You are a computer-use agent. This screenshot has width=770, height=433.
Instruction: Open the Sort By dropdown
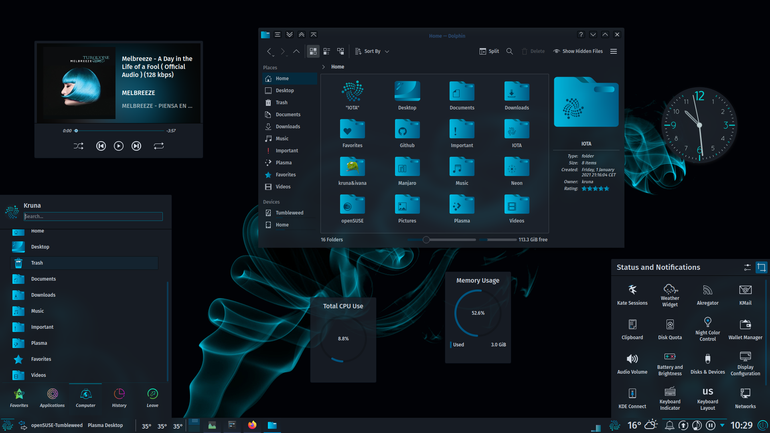372,51
